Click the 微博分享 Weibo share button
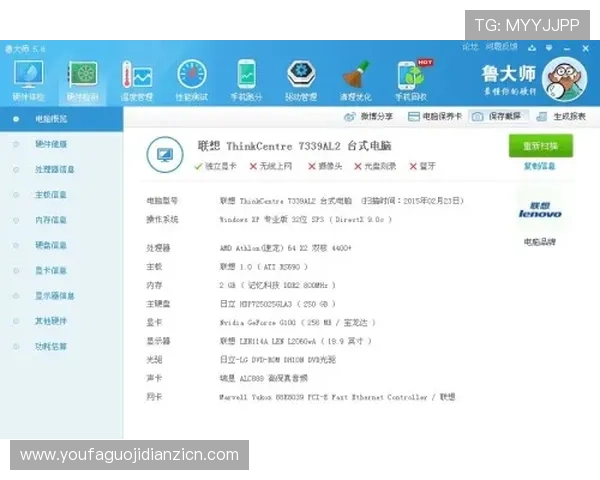Image resolution: width=600 pixels, height=480 pixels. tap(371, 117)
